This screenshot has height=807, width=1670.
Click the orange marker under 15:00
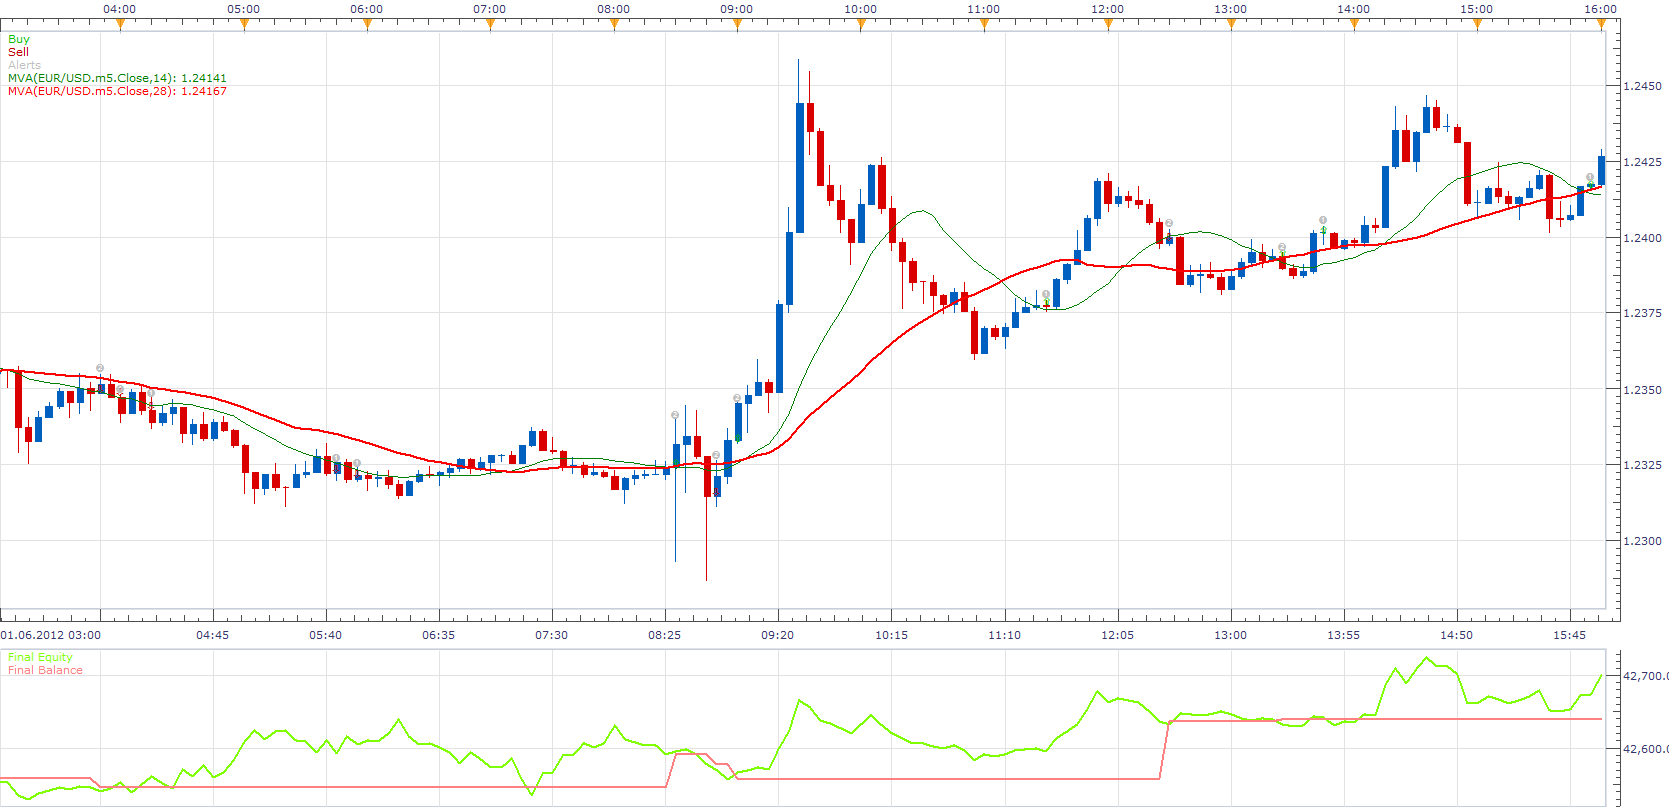click(1477, 25)
